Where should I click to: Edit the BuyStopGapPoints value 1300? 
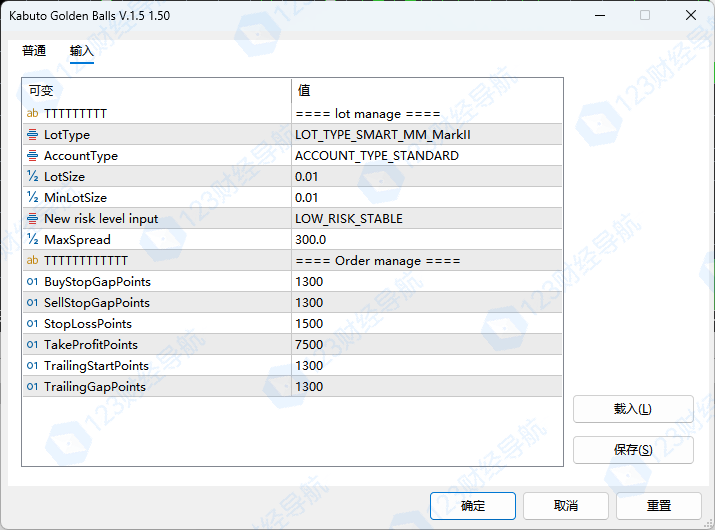[426, 281]
